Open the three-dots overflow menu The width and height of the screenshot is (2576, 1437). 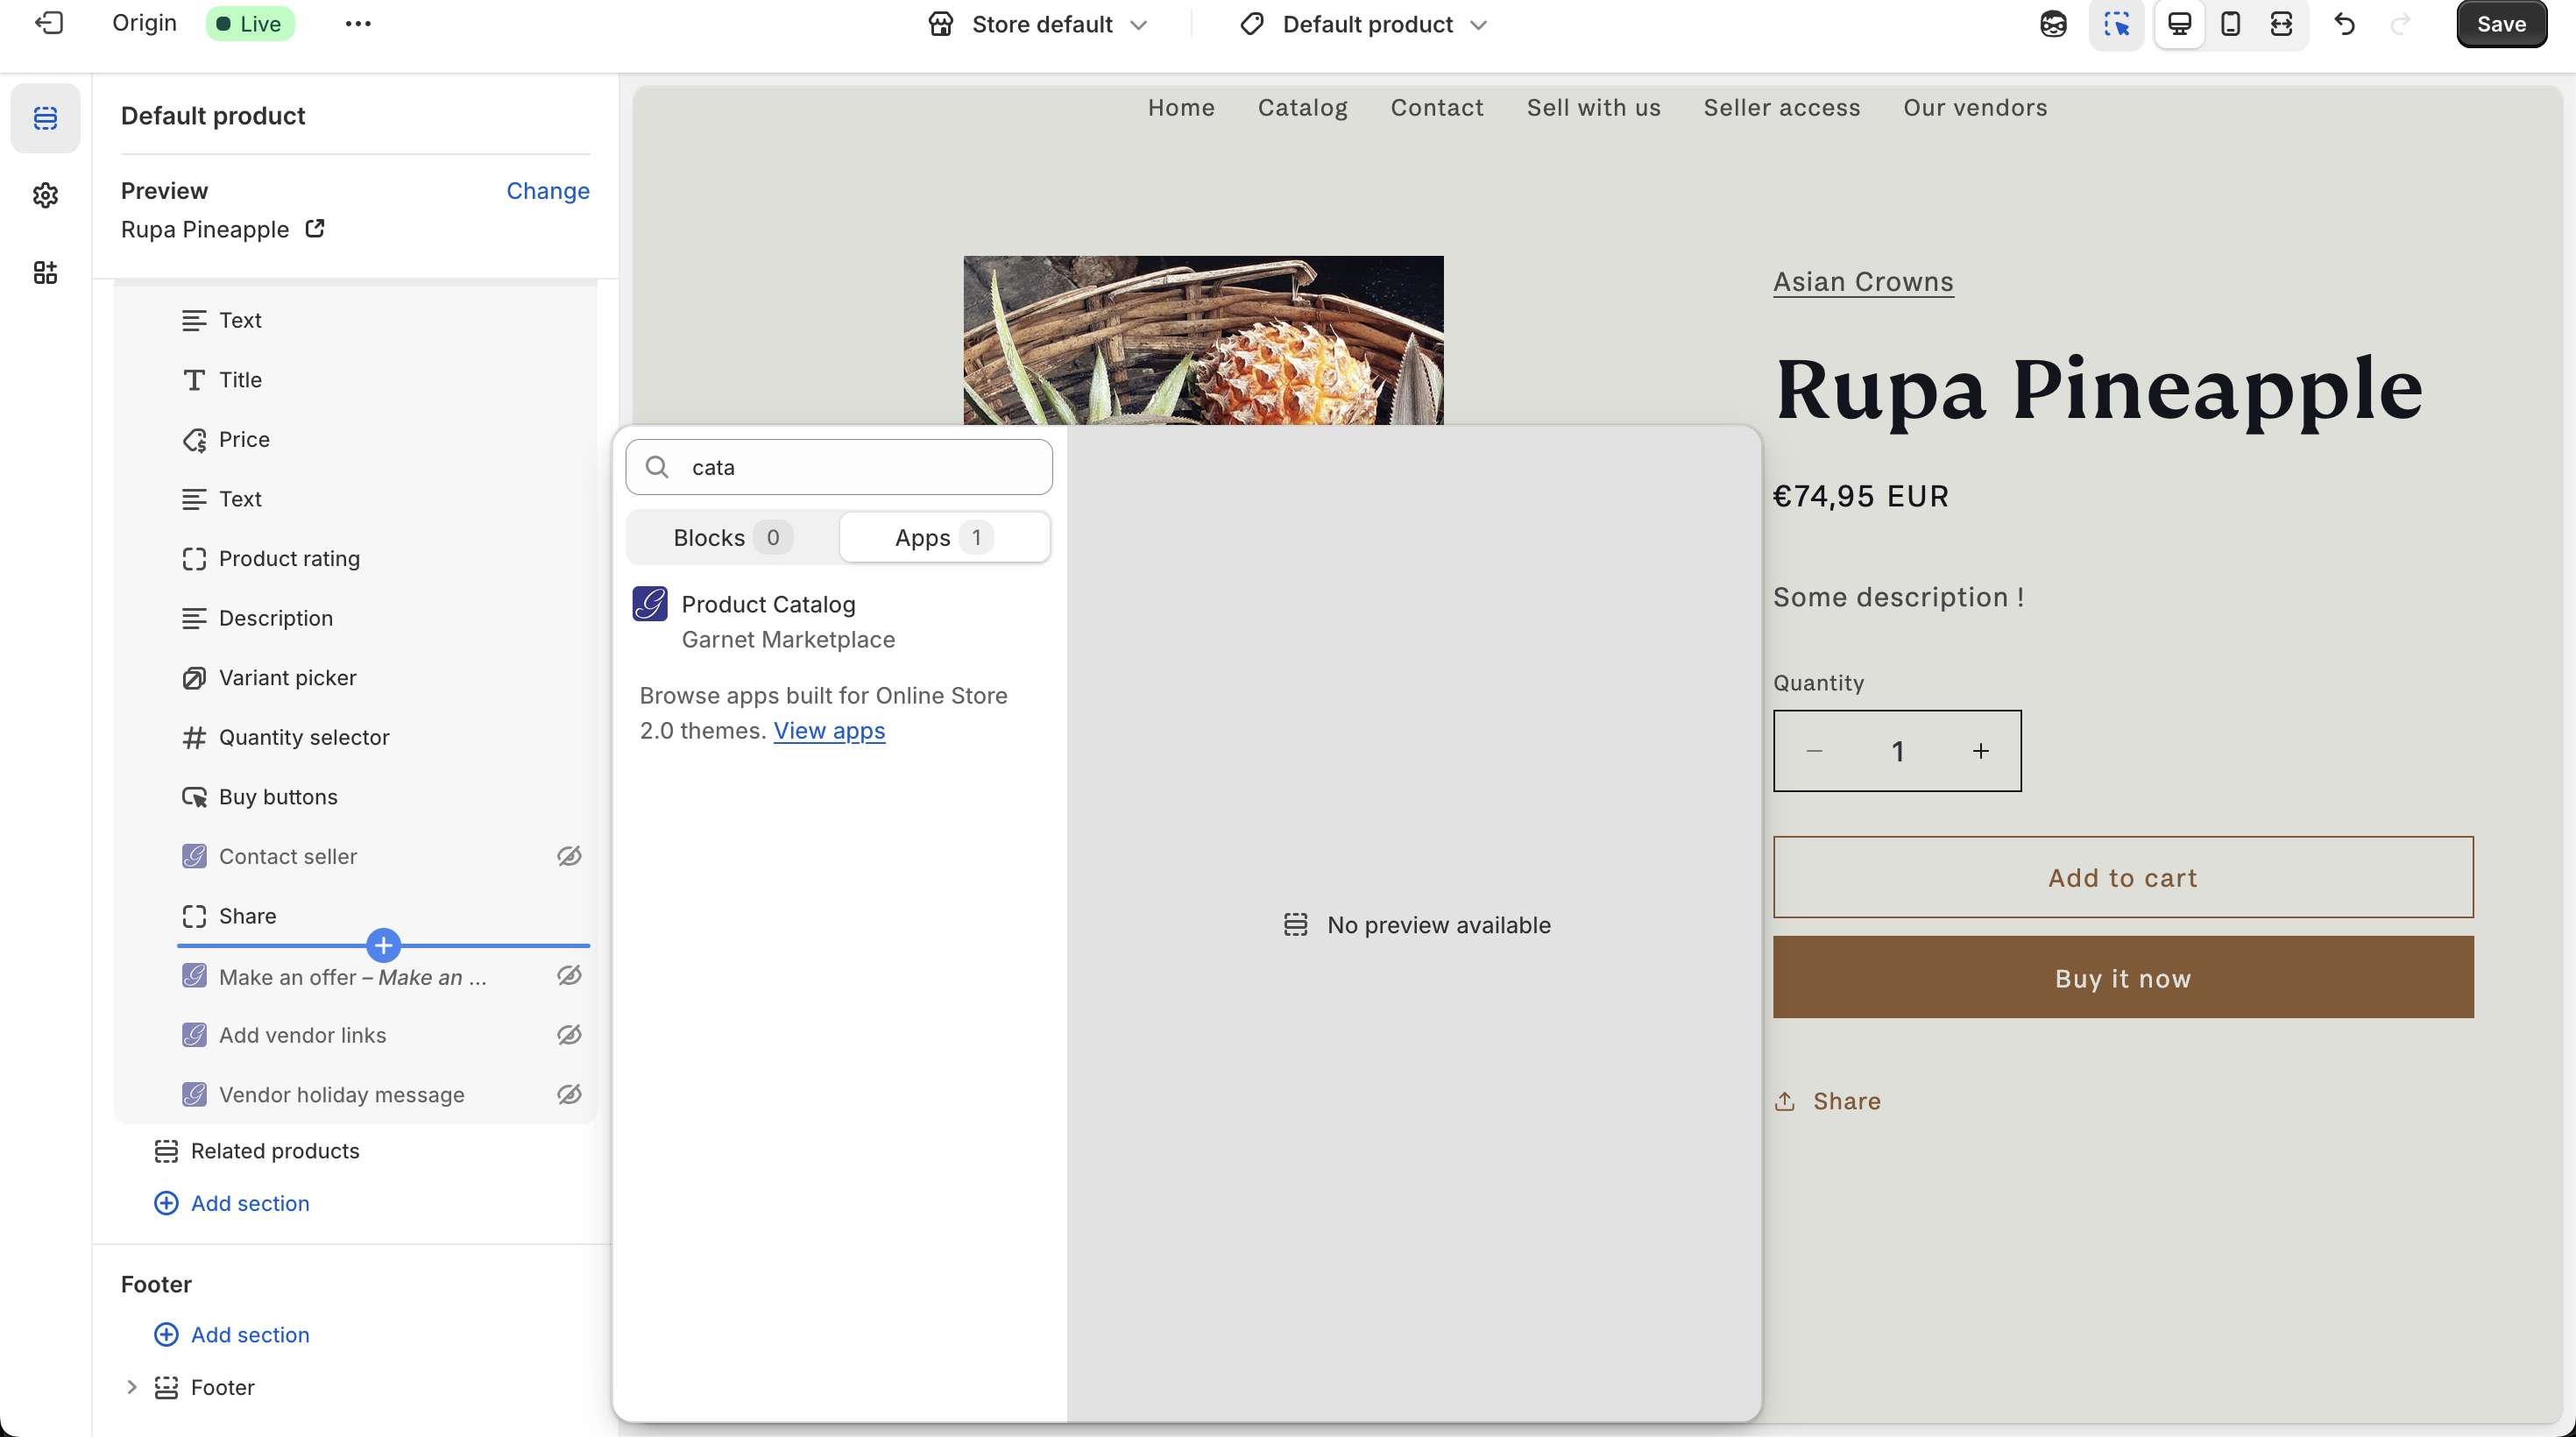click(357, 23)
